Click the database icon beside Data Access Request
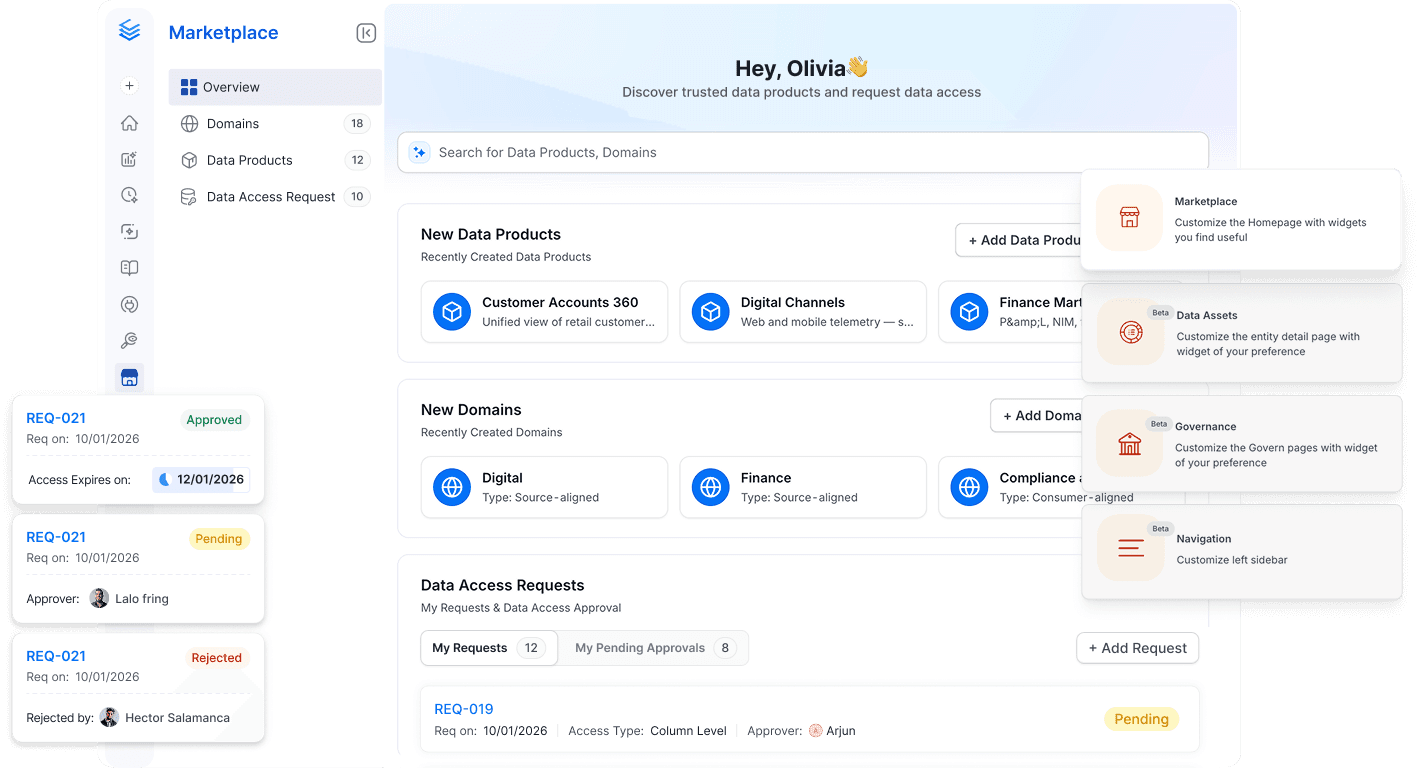This screenshot has width=1422, height=771. (189, 197)
